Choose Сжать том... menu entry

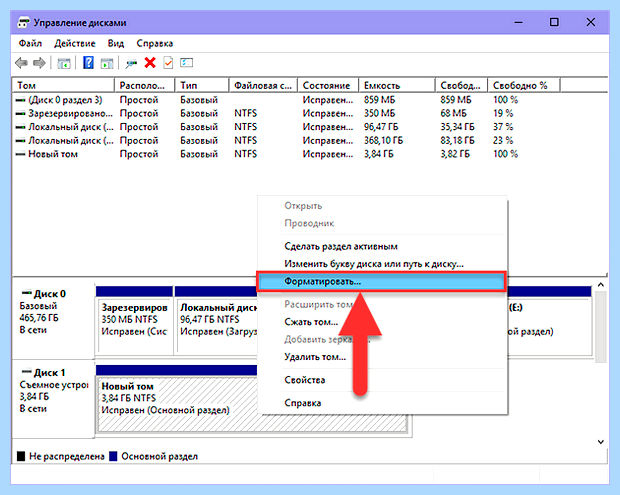311,322
